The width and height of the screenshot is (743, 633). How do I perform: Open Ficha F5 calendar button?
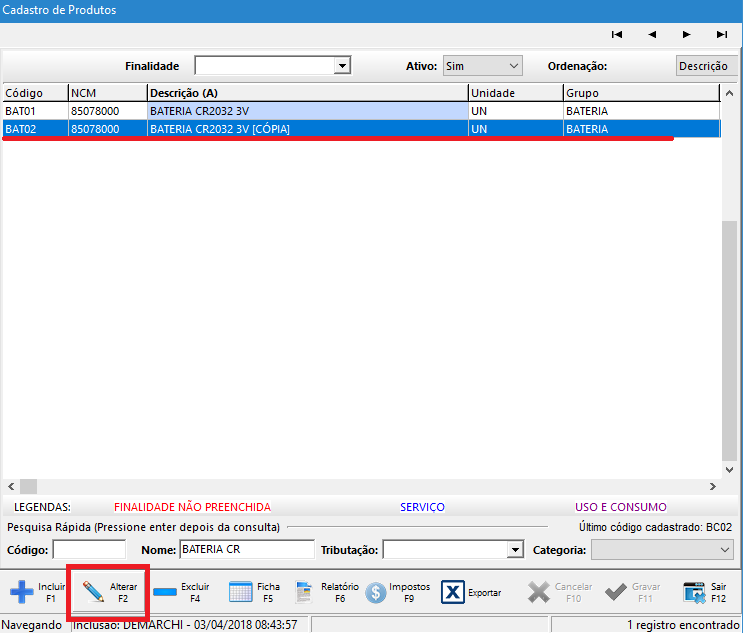[254, 592]
